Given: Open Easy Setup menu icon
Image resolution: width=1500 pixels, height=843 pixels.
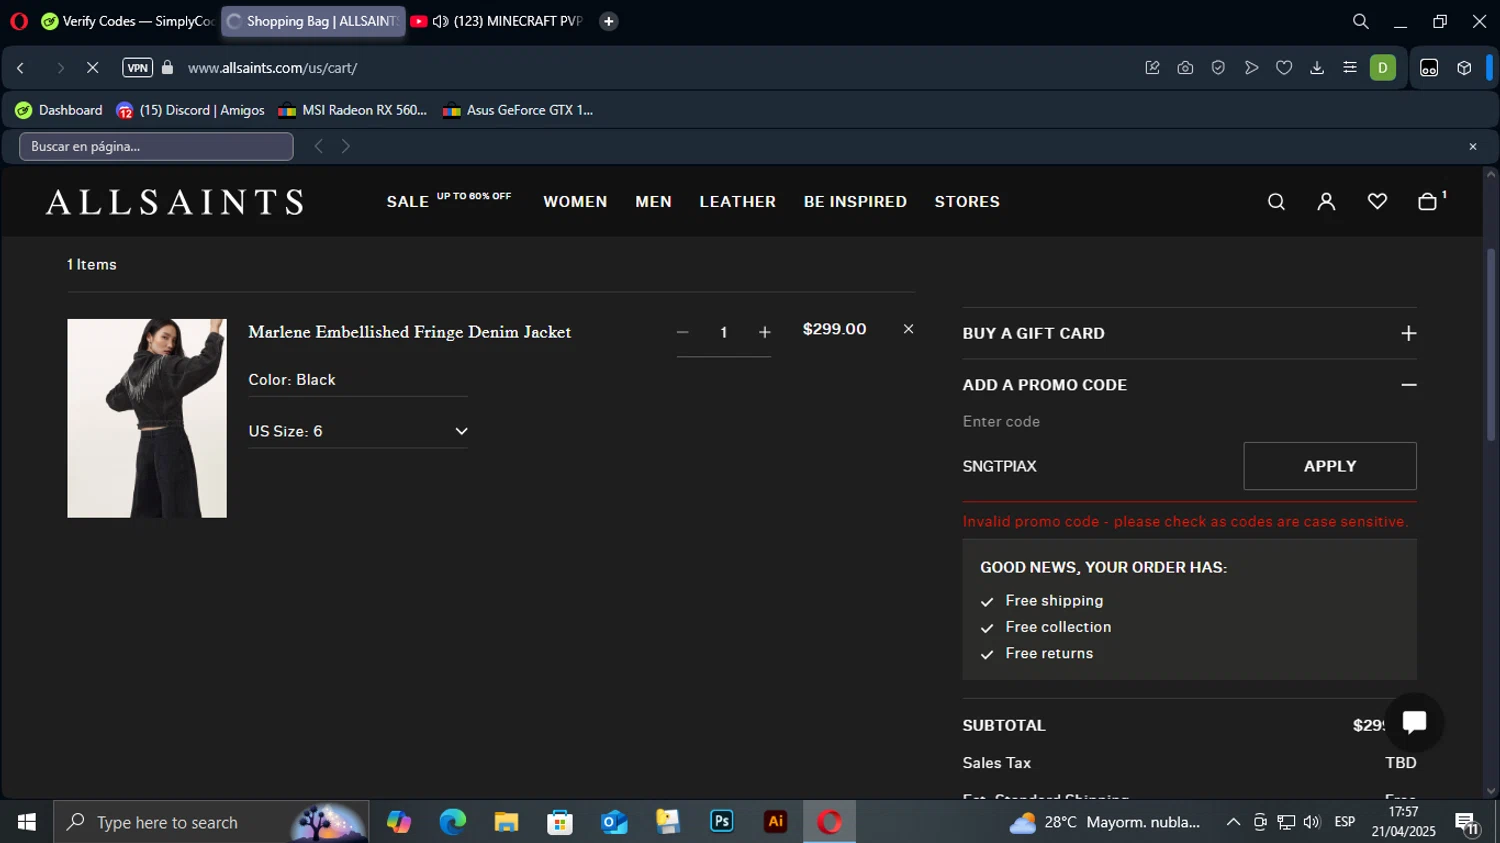Looking at the screenshot, I should [1350, 68].
